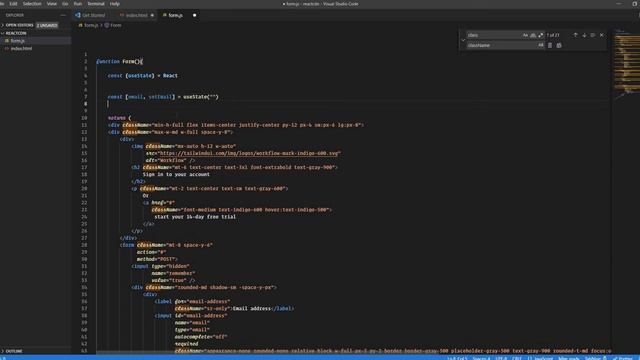The height and width of the screenshot is (360, 640).
Task: Click line number 11 in gutter
Action: tap(84, 125)
